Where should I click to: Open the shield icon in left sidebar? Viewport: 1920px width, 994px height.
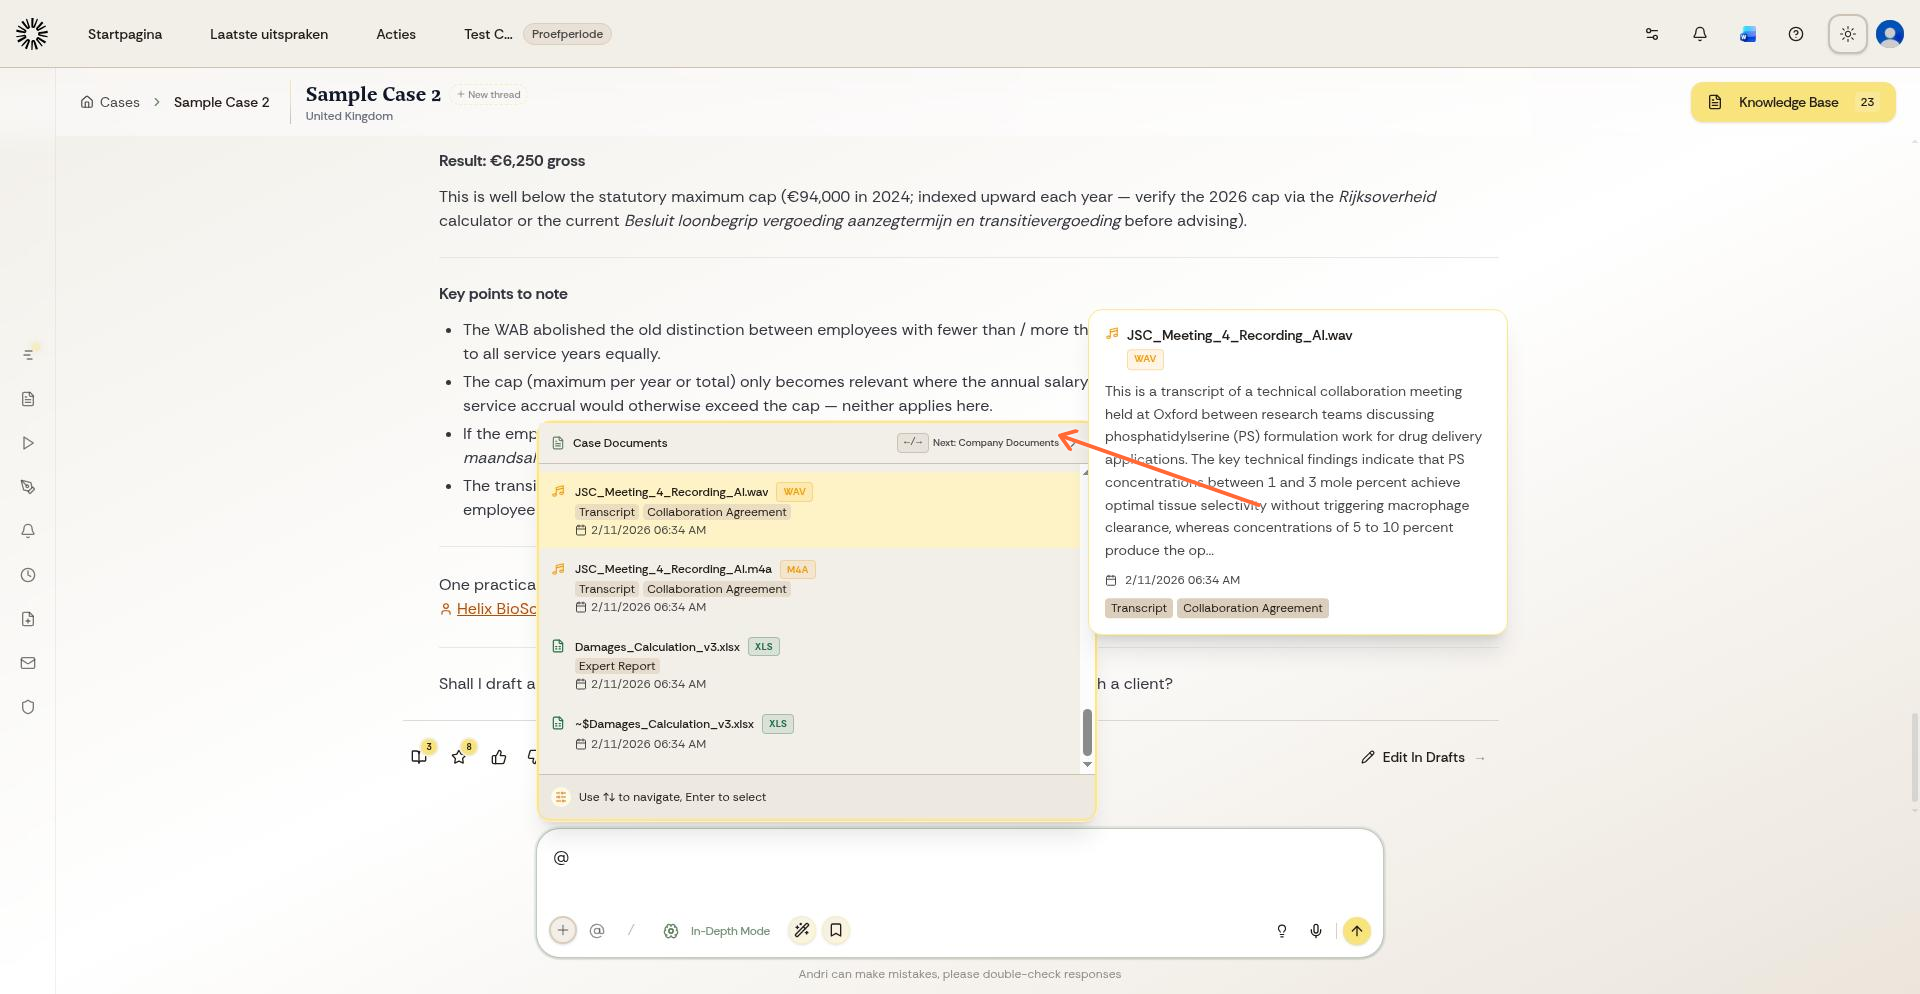coord(28,707)
